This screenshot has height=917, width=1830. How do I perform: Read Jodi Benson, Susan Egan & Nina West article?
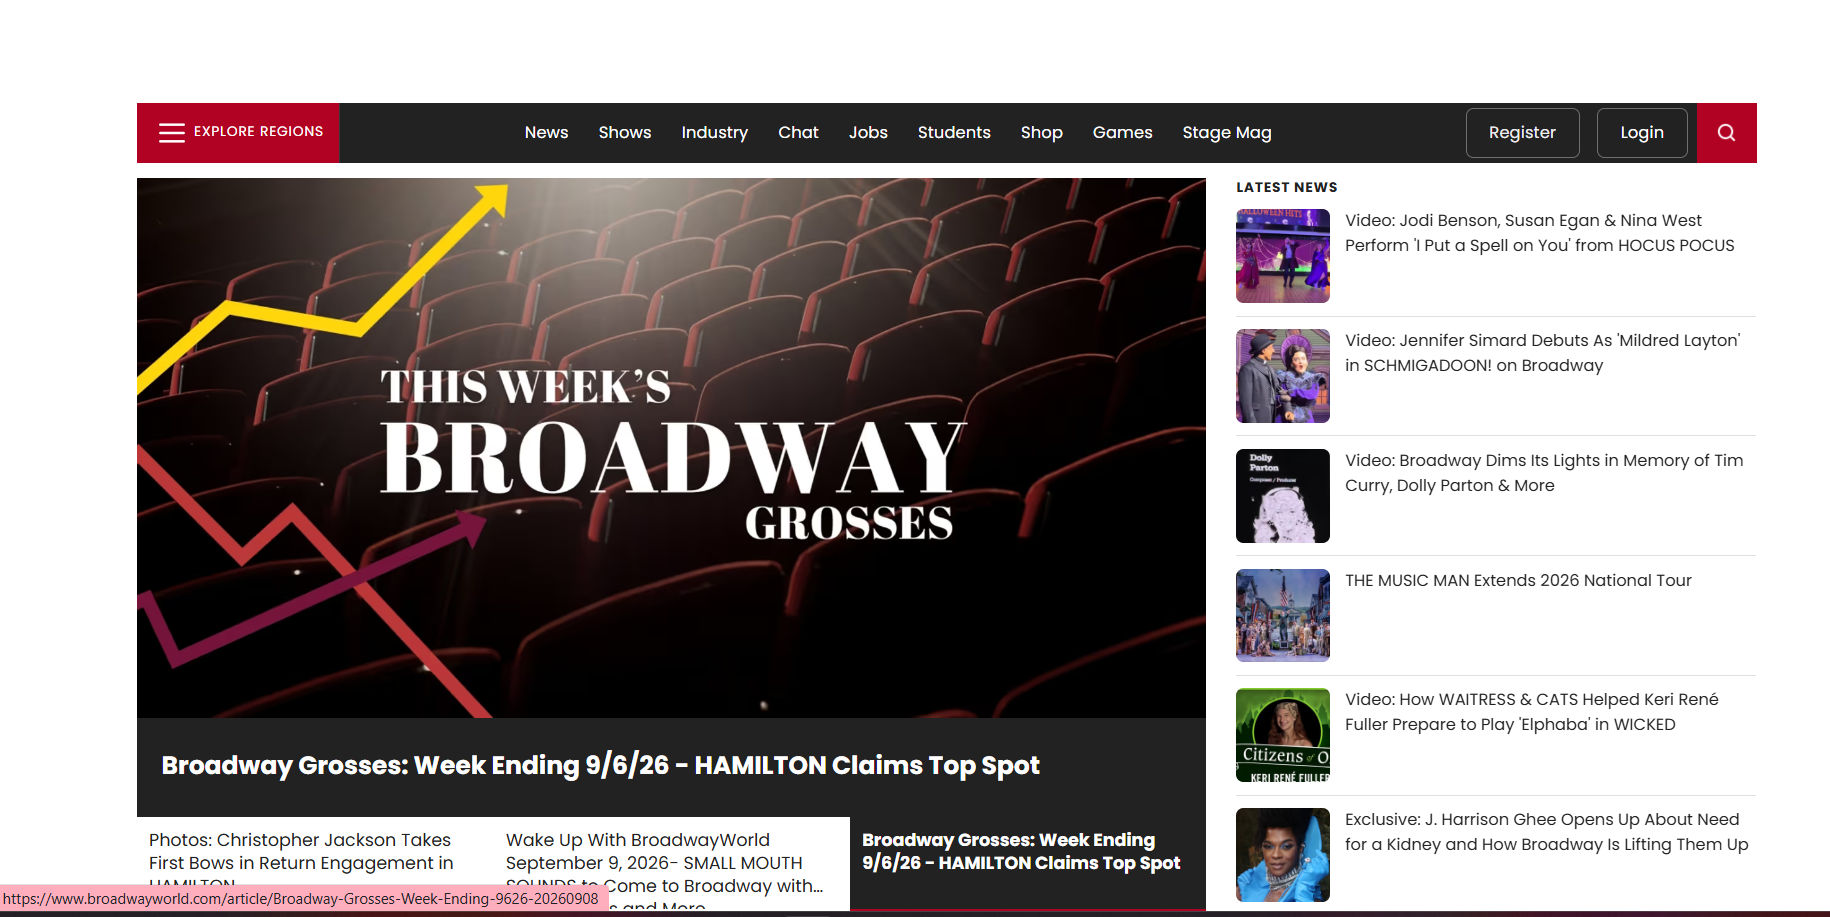[x=1539, y=233]
